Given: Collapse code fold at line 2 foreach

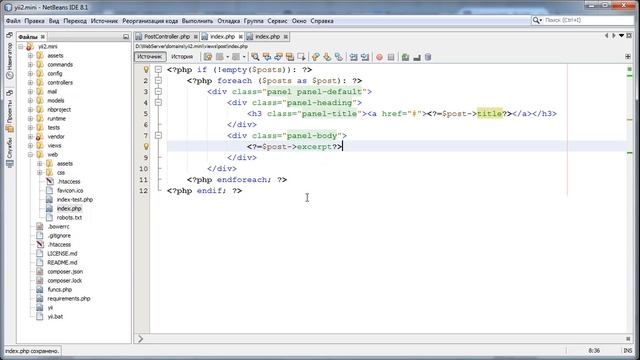Looking at the screenshot, I should pos(158,81).
